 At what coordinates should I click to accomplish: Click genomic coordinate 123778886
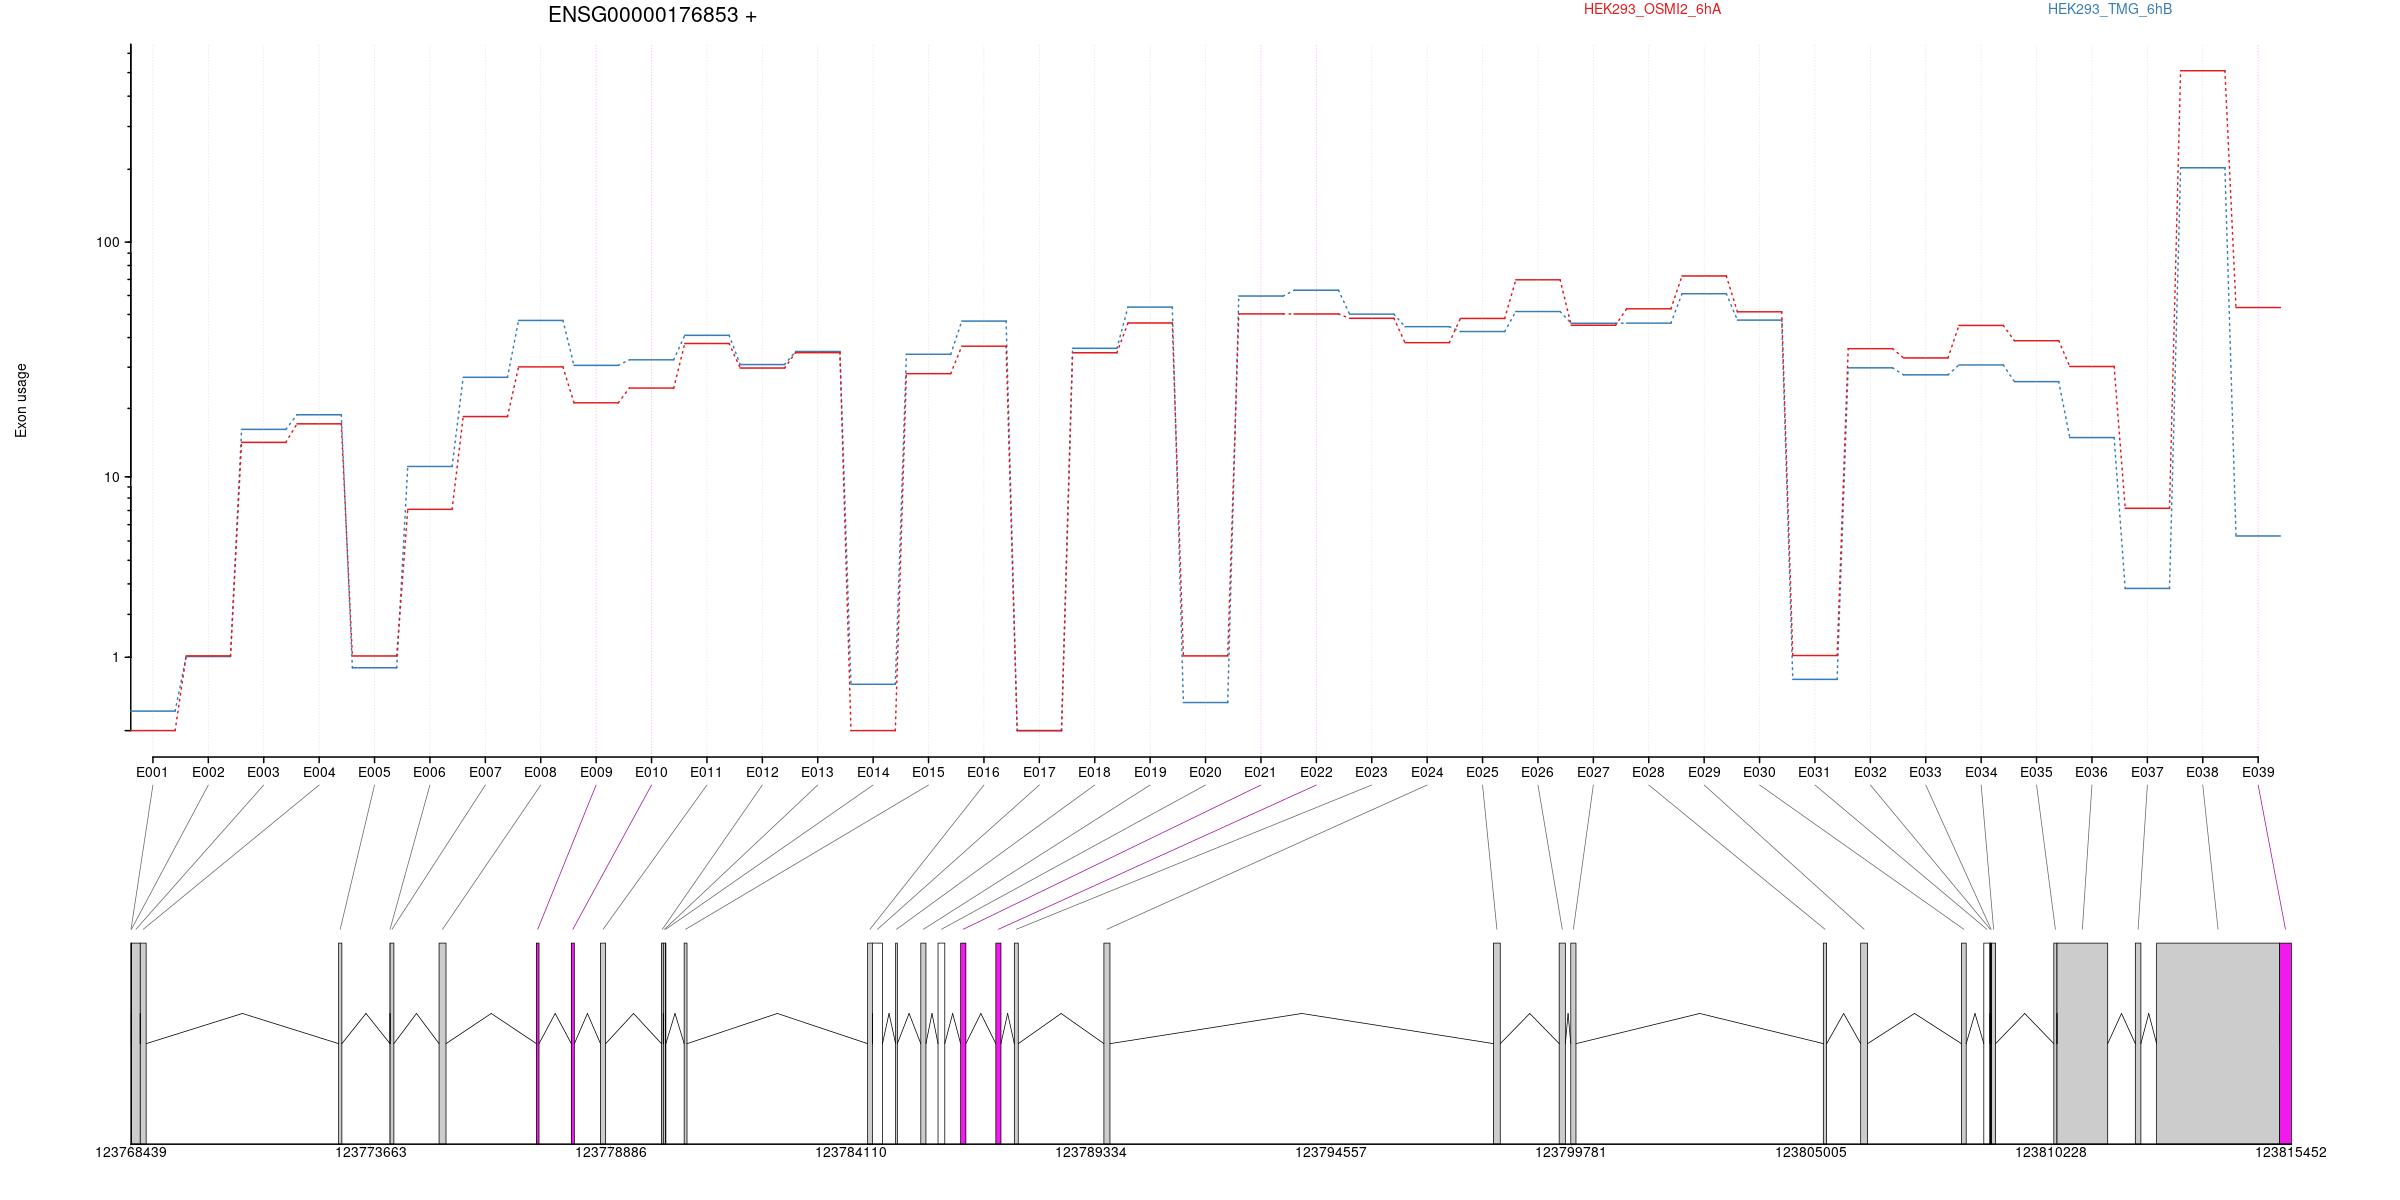[611, 1152]
